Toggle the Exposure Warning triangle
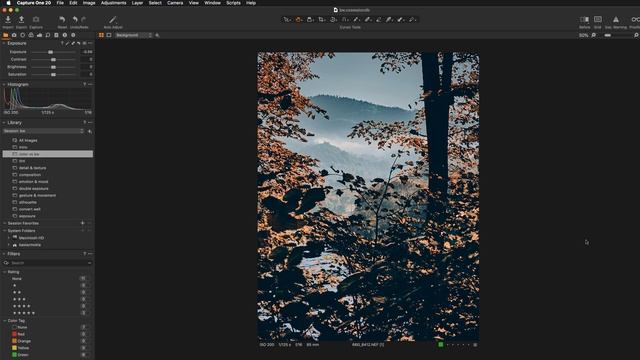This screenshot has height=360, width=640. tap(616, 20)
